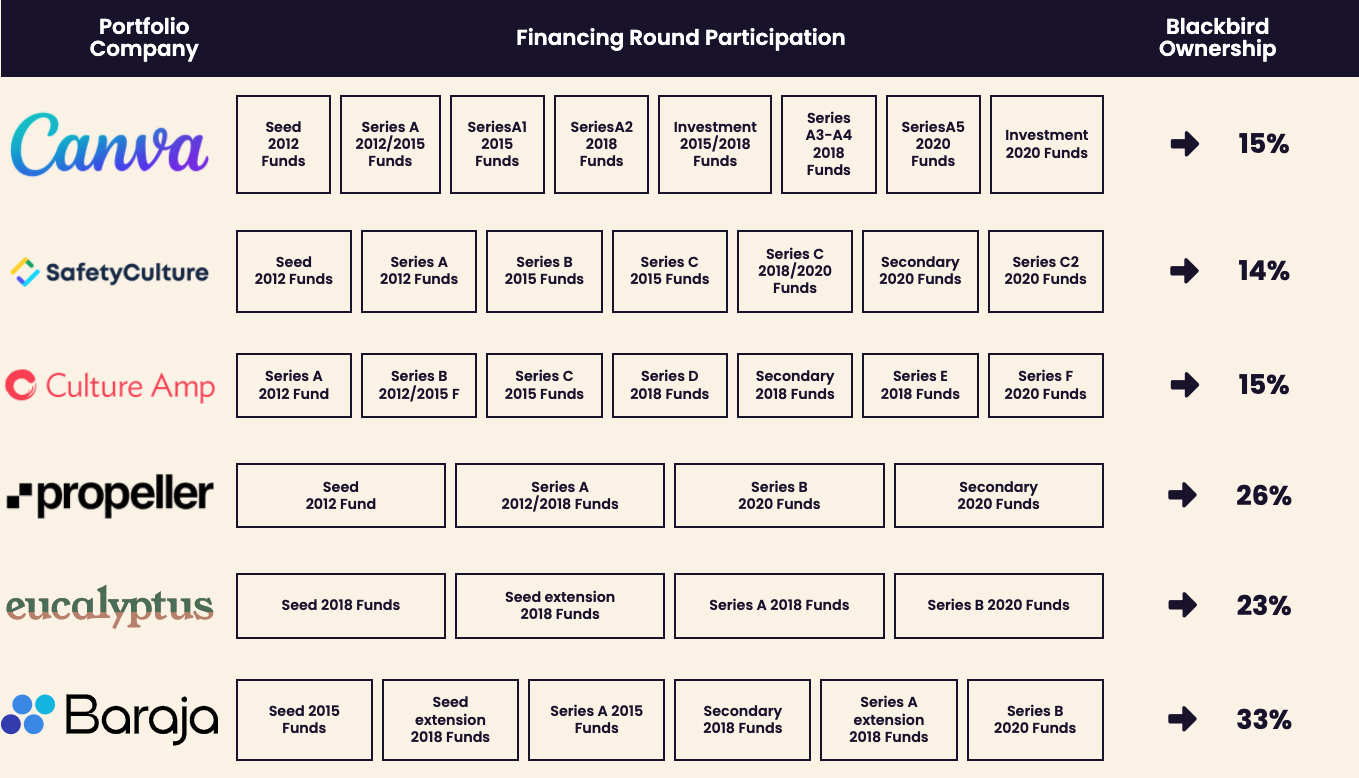Click the Baraja logo
Image resolution: width=1359 pixels, height=778 pixels.
pyautogui.click(x=110, y=719)
